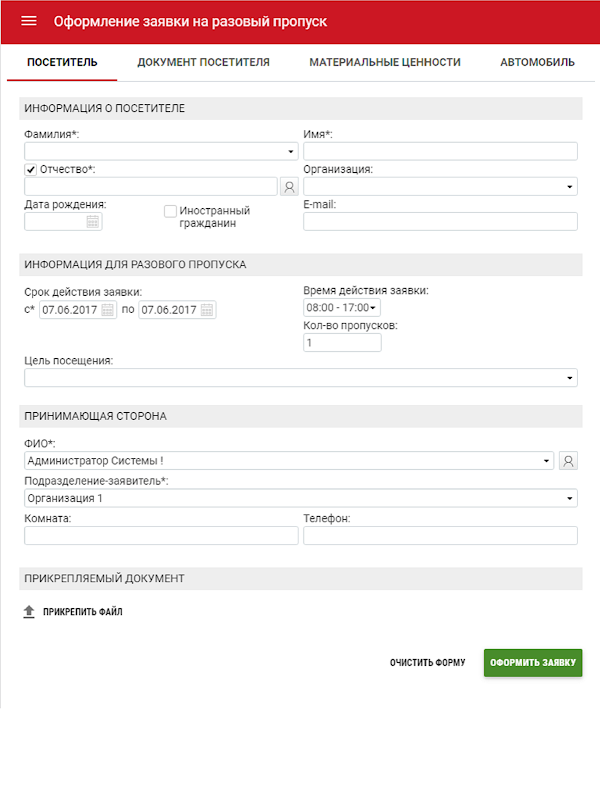The height and width of the screenshot is (800, 600).
Task: Switch to Документ посетителя tab
Action: coord(203,62)
